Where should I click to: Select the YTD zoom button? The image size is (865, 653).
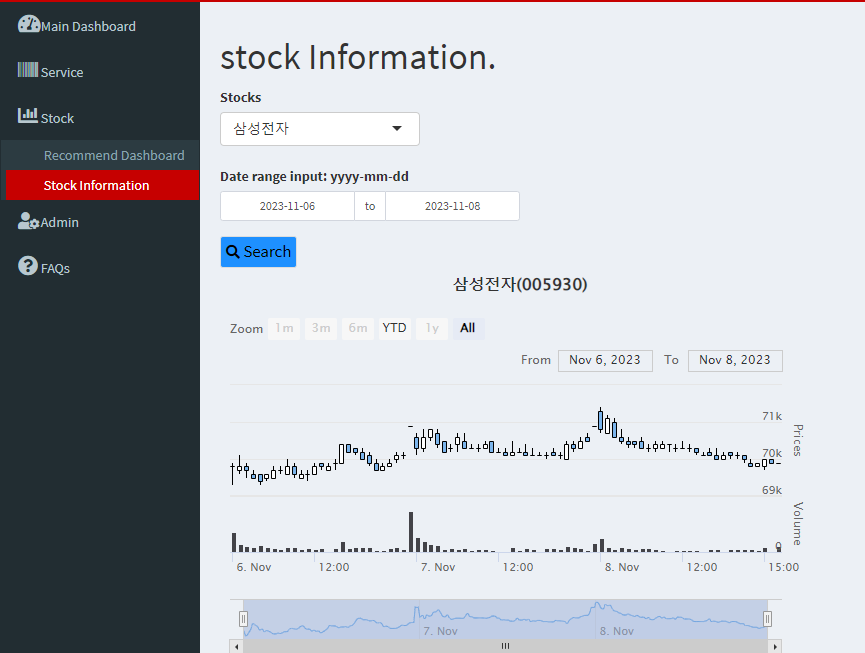click(394, 328)
